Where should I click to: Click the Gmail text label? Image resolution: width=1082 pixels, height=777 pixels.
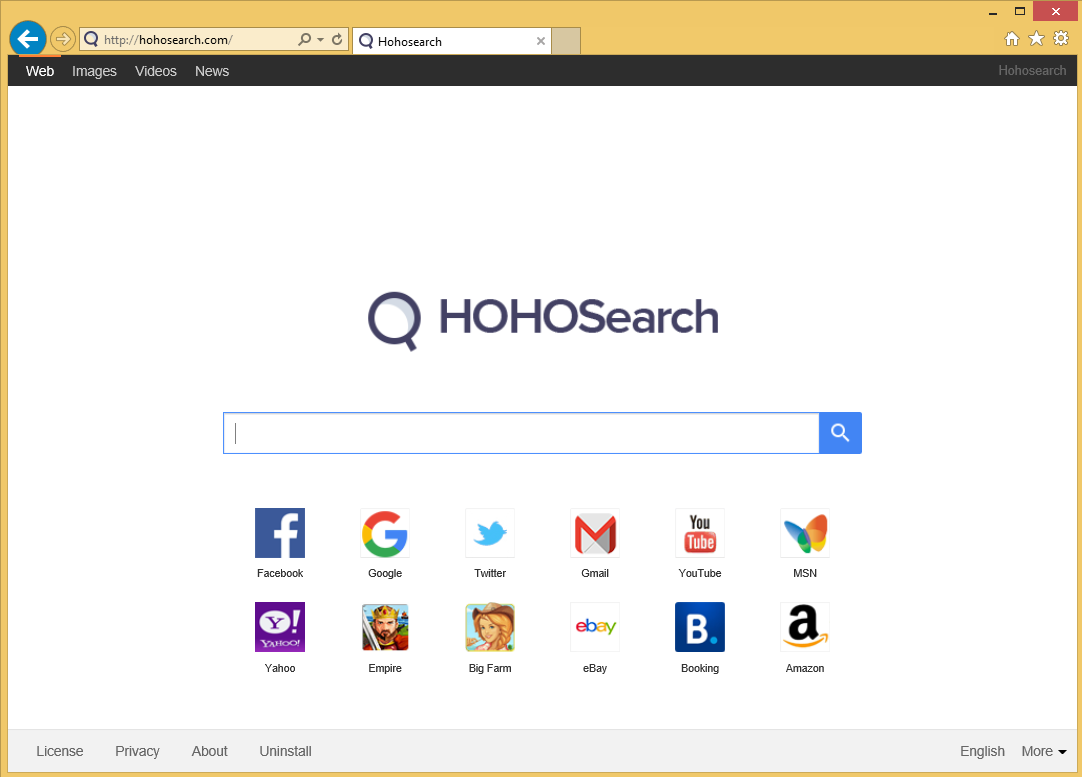595,573
